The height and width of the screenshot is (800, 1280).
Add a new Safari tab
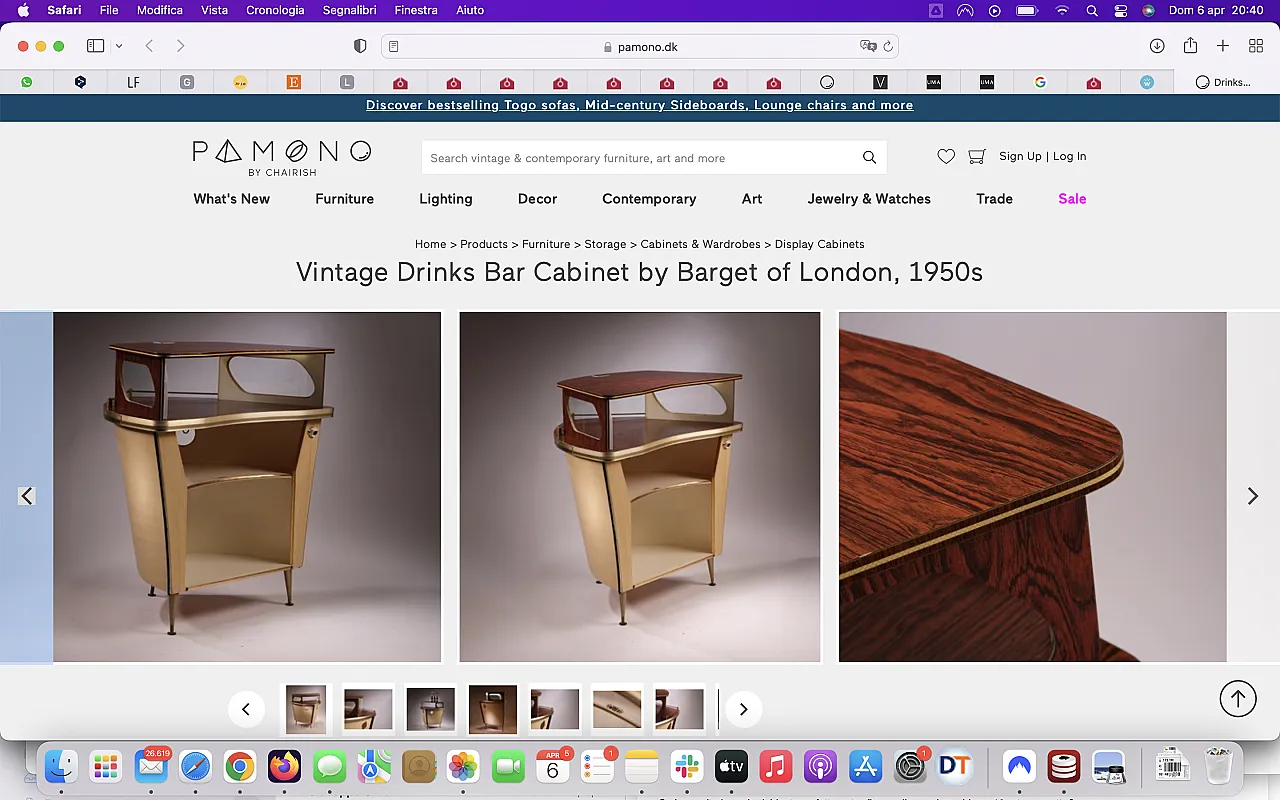(1223, 46)
